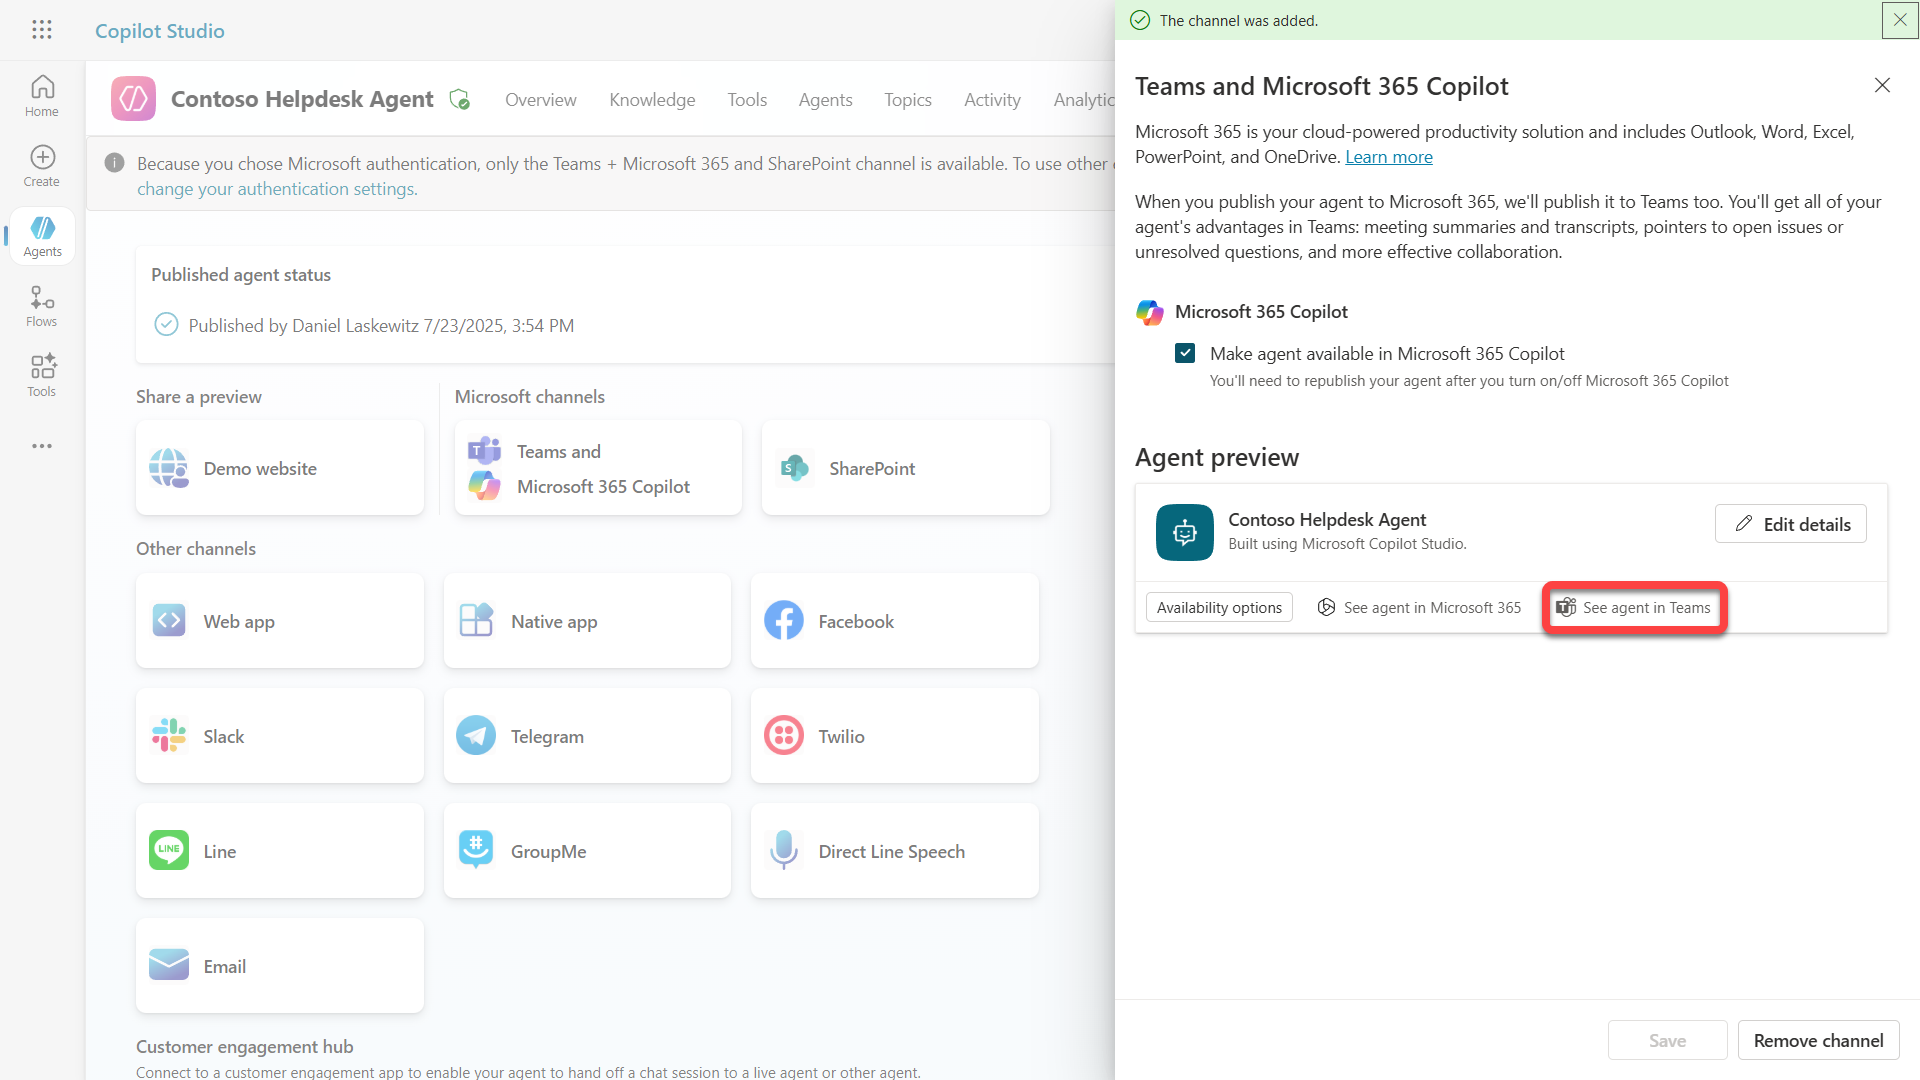The image size is (1920, 1080).
Task: Switch to the Knowledge tab
Action: tap(652, 100)
